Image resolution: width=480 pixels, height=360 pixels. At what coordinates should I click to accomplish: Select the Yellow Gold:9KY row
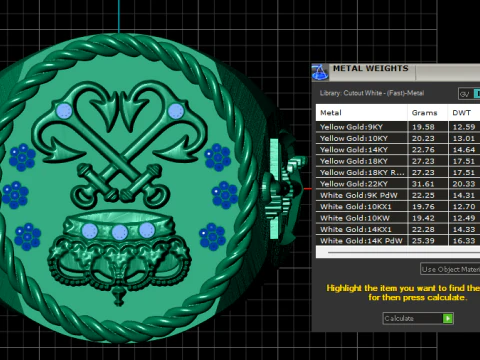pyautogui.click(x=398, y=127)
